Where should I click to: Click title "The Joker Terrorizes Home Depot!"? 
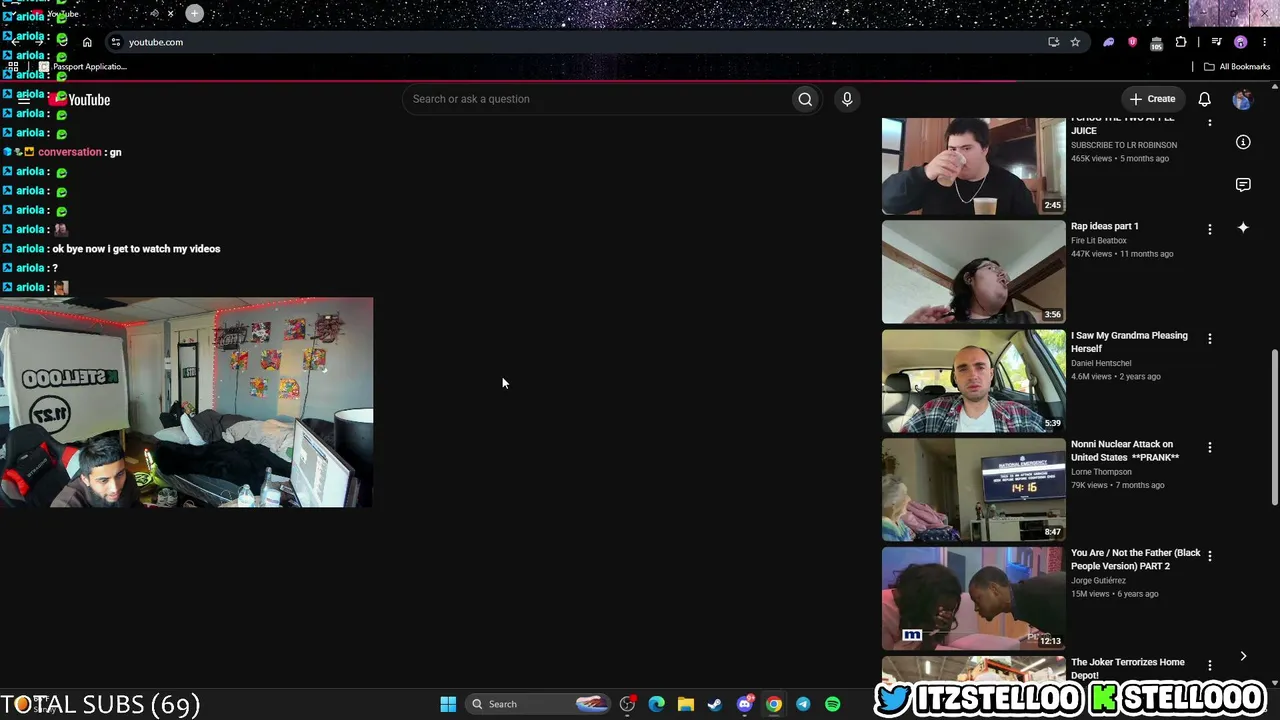pos(1128,668)
